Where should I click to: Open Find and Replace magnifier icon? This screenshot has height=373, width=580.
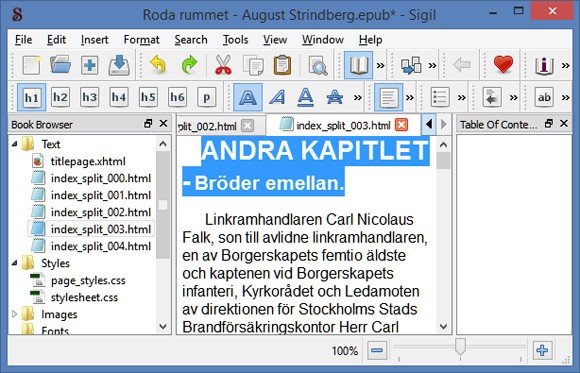(x=318, y=65)
